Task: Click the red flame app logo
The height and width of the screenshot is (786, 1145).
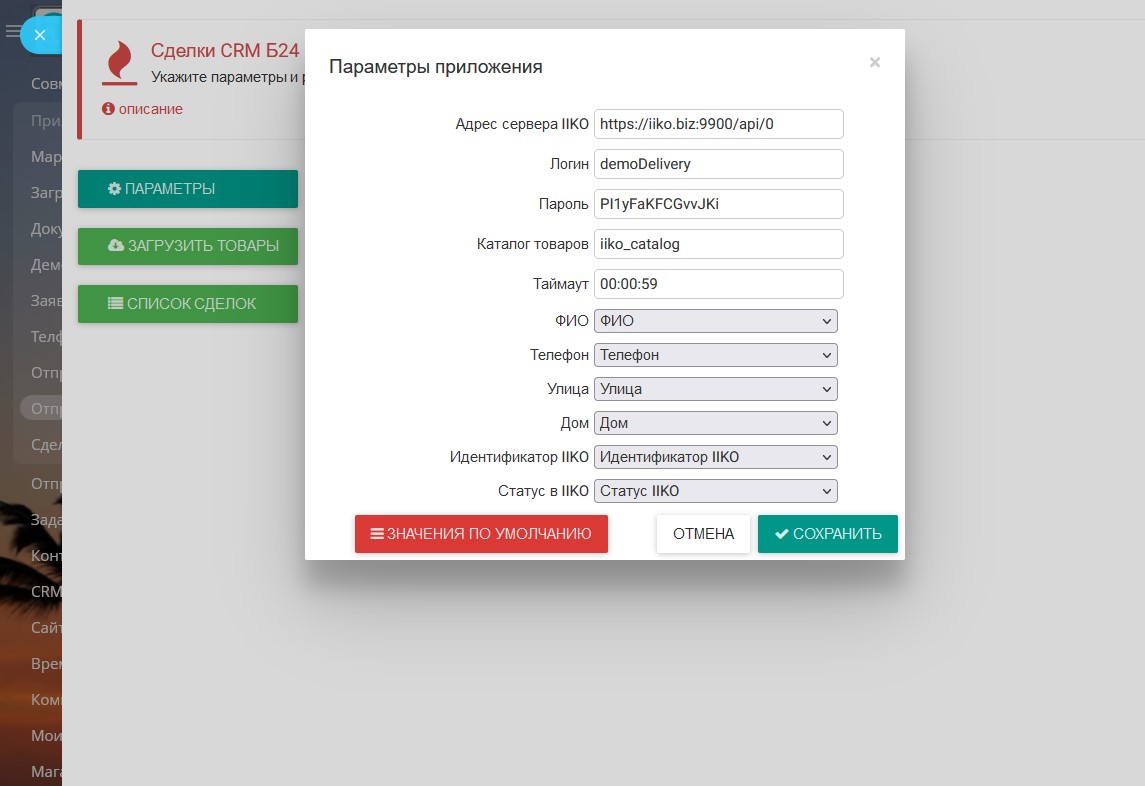Action: pyautogui.click(x=120, y=62)
